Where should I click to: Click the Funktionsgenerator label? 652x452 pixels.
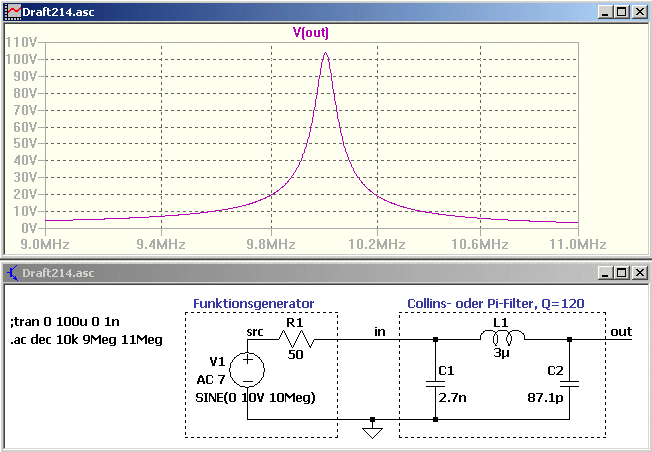(254, 304)
